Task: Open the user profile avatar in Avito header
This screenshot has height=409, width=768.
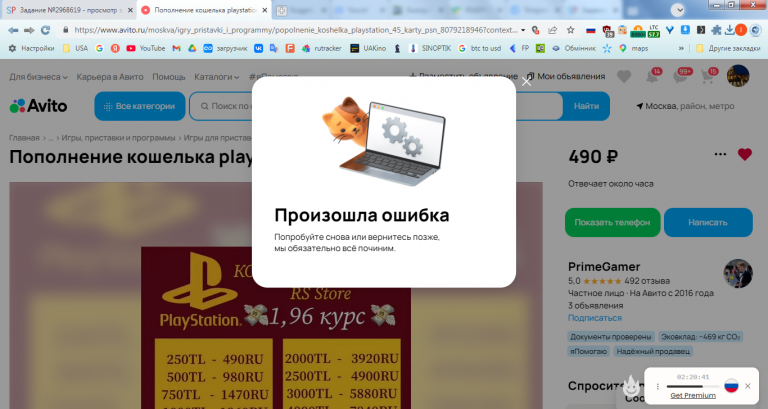Action: pos(738,76)
